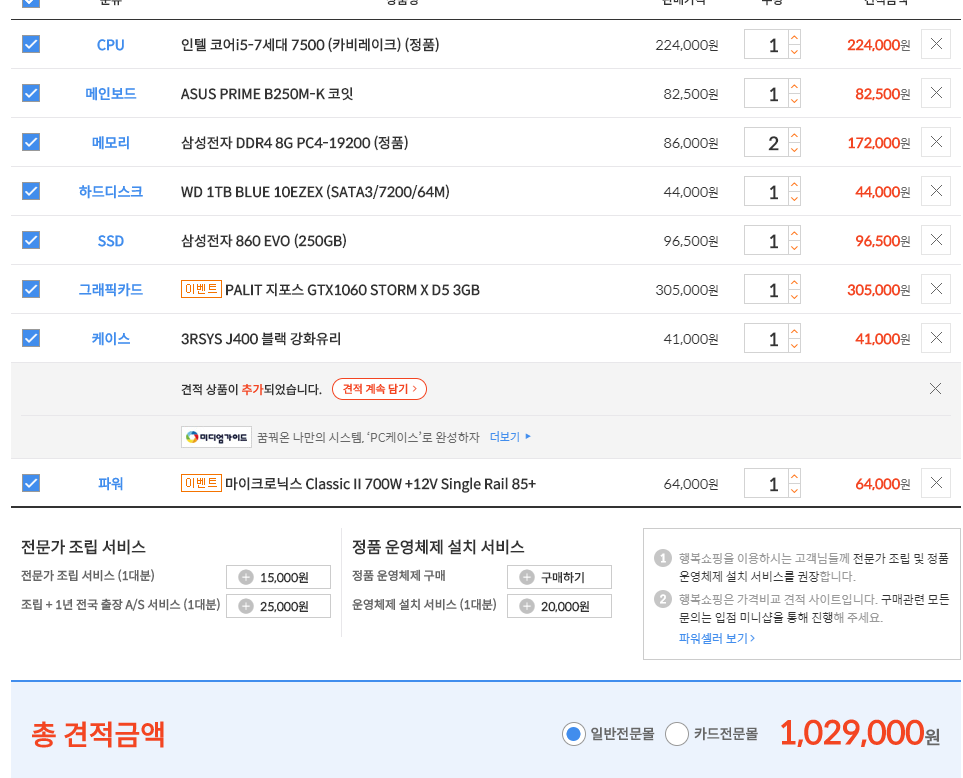Screen dimensions: 963x778
Task: Select the 일반전문몰 radio button
Action: coord(573,734)
